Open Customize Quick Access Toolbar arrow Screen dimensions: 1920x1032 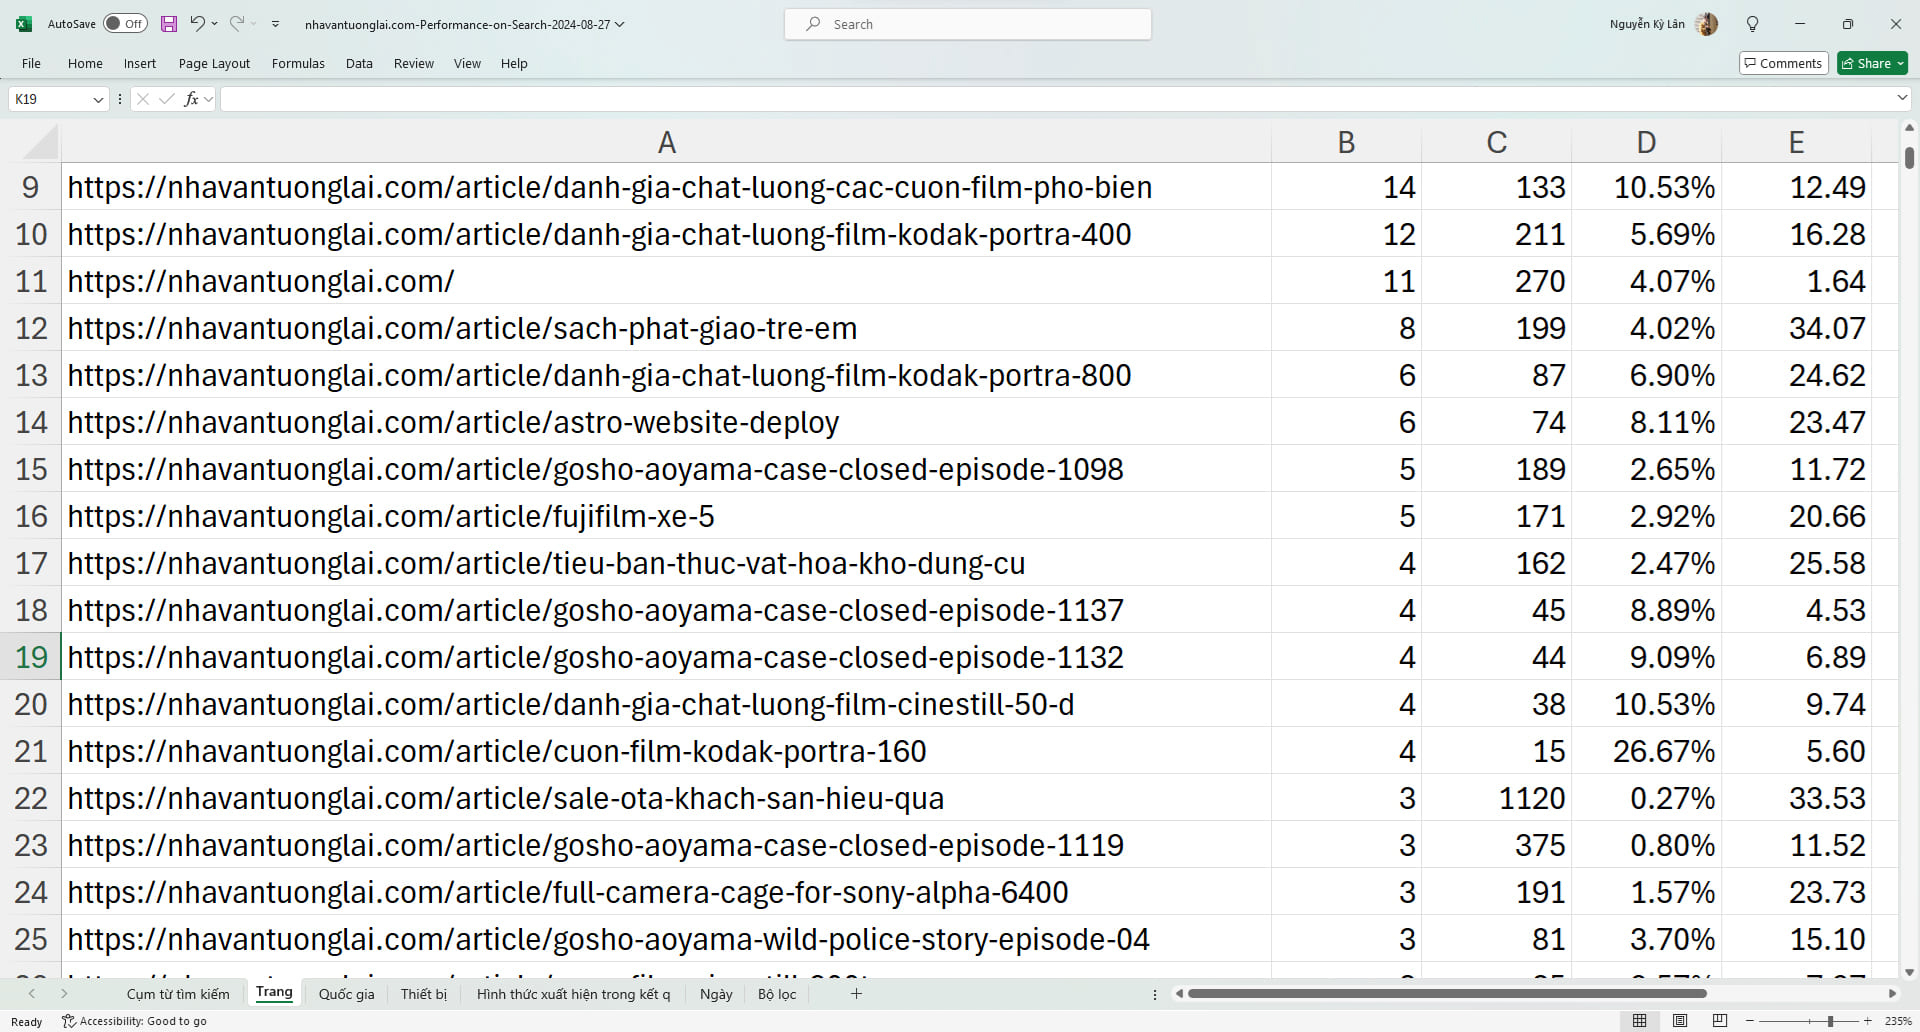pyautogui.click(x=276, y=24)
